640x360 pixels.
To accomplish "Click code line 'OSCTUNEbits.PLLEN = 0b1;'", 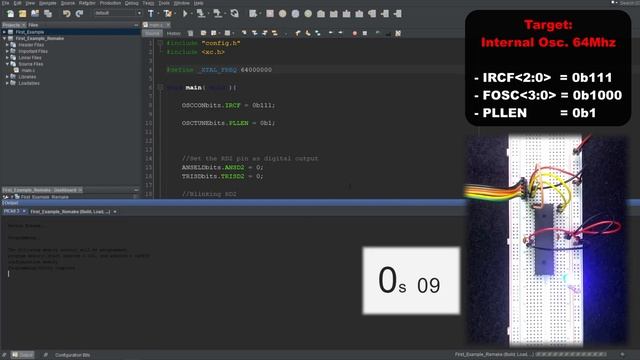I will [x=228, y=123].
